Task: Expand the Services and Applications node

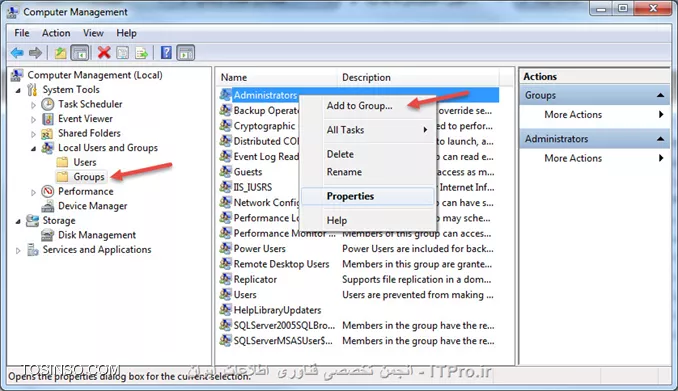Action: coord(18,250)
